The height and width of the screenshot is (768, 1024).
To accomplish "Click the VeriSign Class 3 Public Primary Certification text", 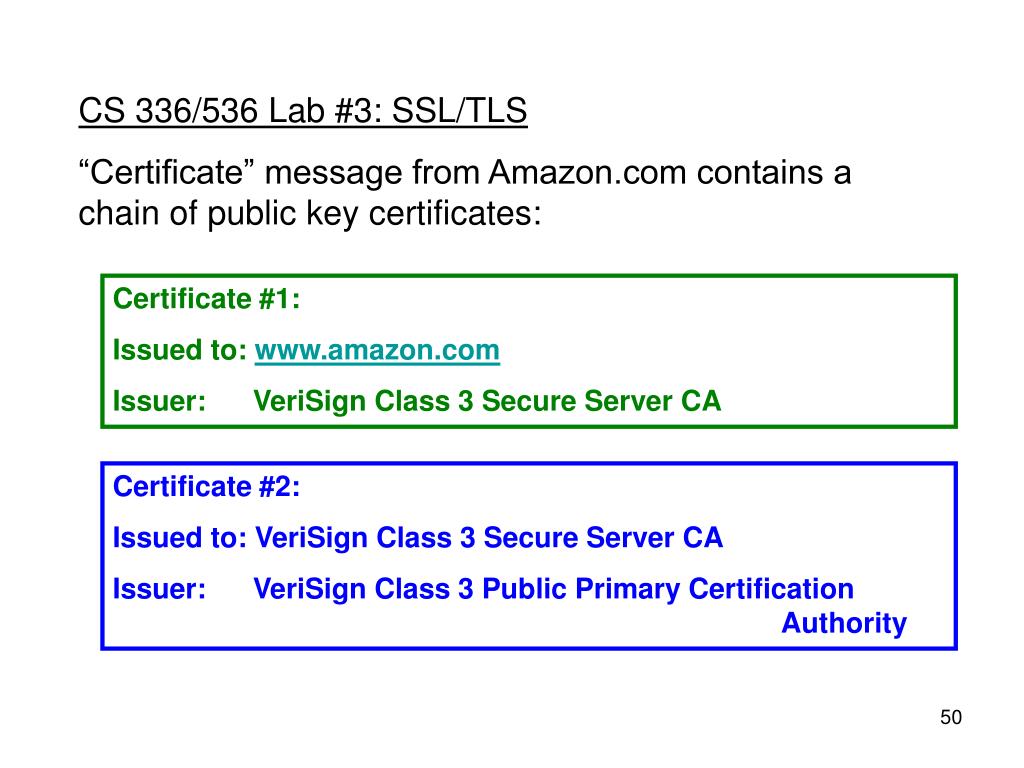I will point(554,589).
